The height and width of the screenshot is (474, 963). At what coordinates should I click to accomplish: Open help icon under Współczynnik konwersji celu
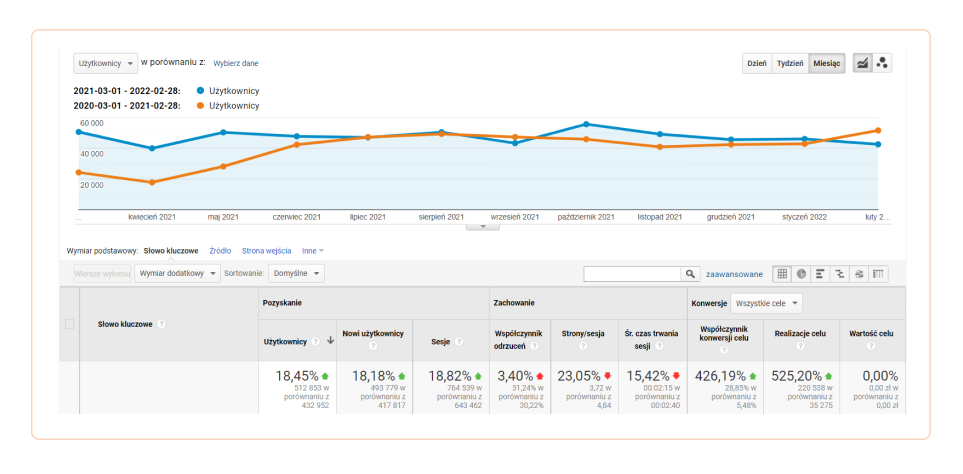coord(724,350)
